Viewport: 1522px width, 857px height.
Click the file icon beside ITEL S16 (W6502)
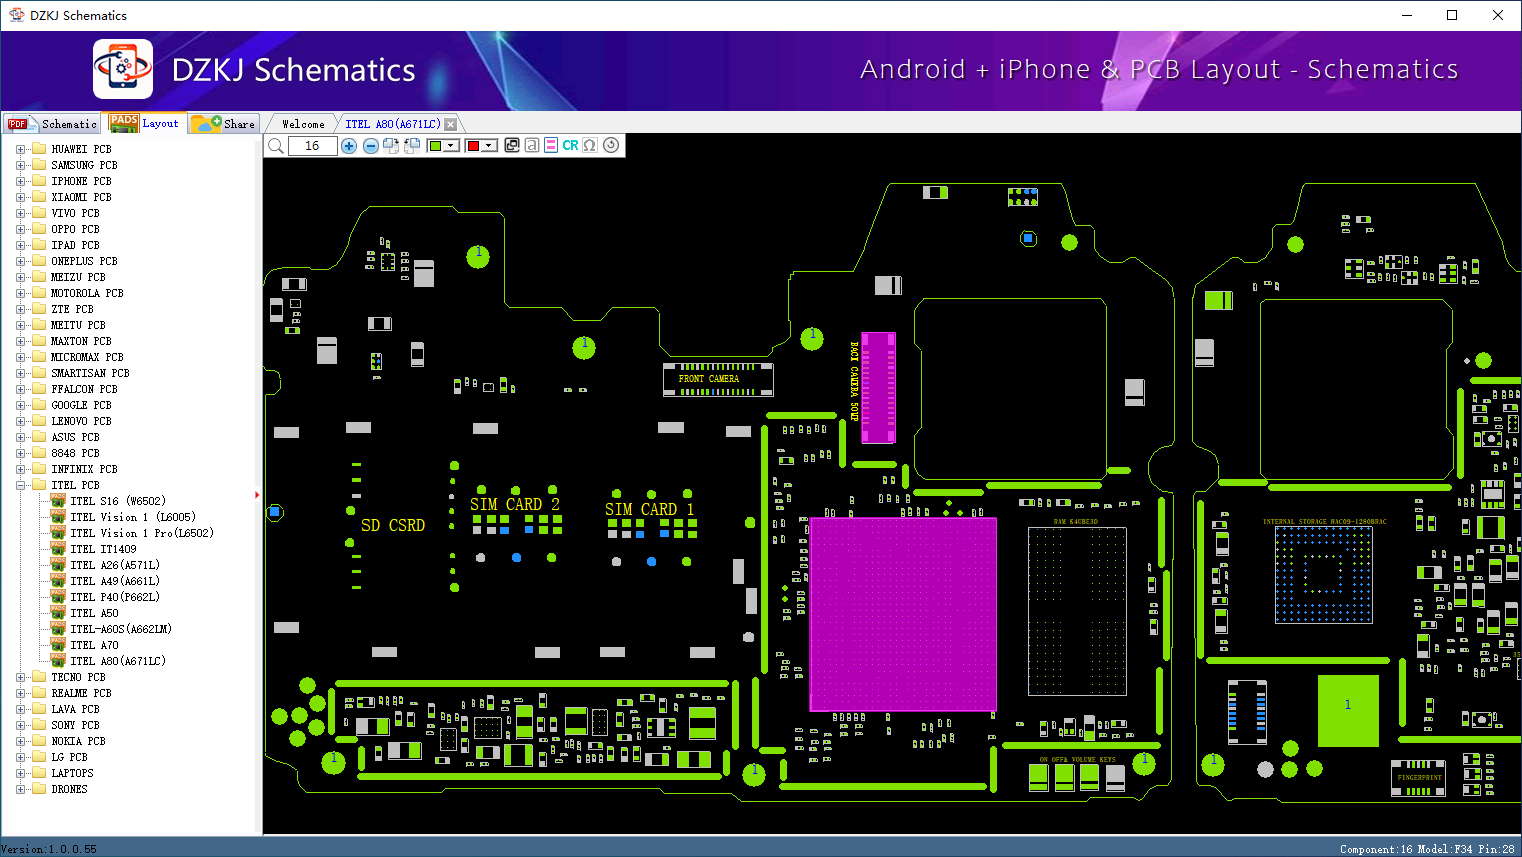pos(58,501)
